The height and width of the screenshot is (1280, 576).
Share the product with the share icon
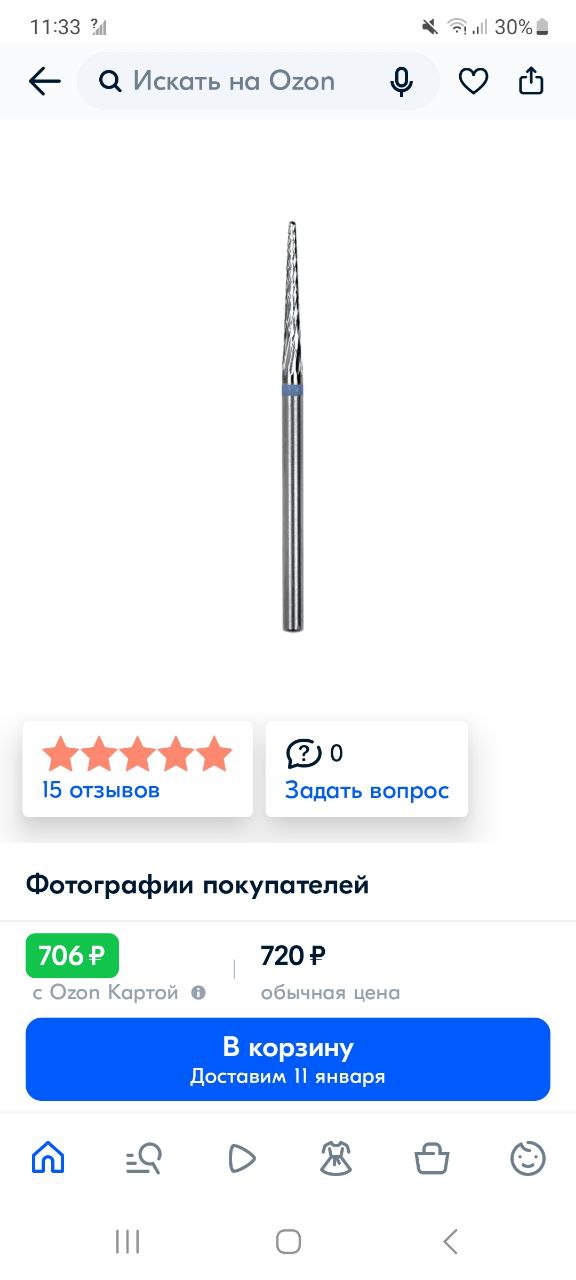point(531,81)
